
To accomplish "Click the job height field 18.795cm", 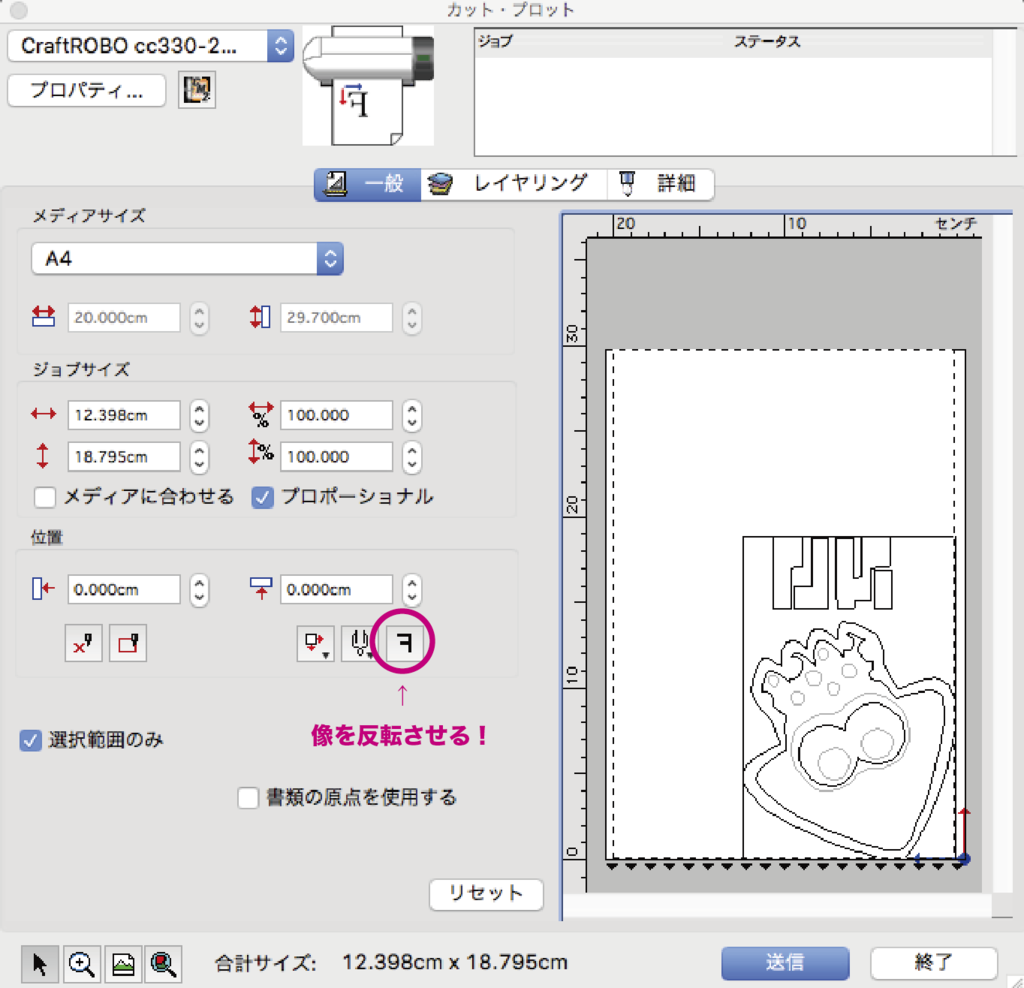I will tap(124, 456).
